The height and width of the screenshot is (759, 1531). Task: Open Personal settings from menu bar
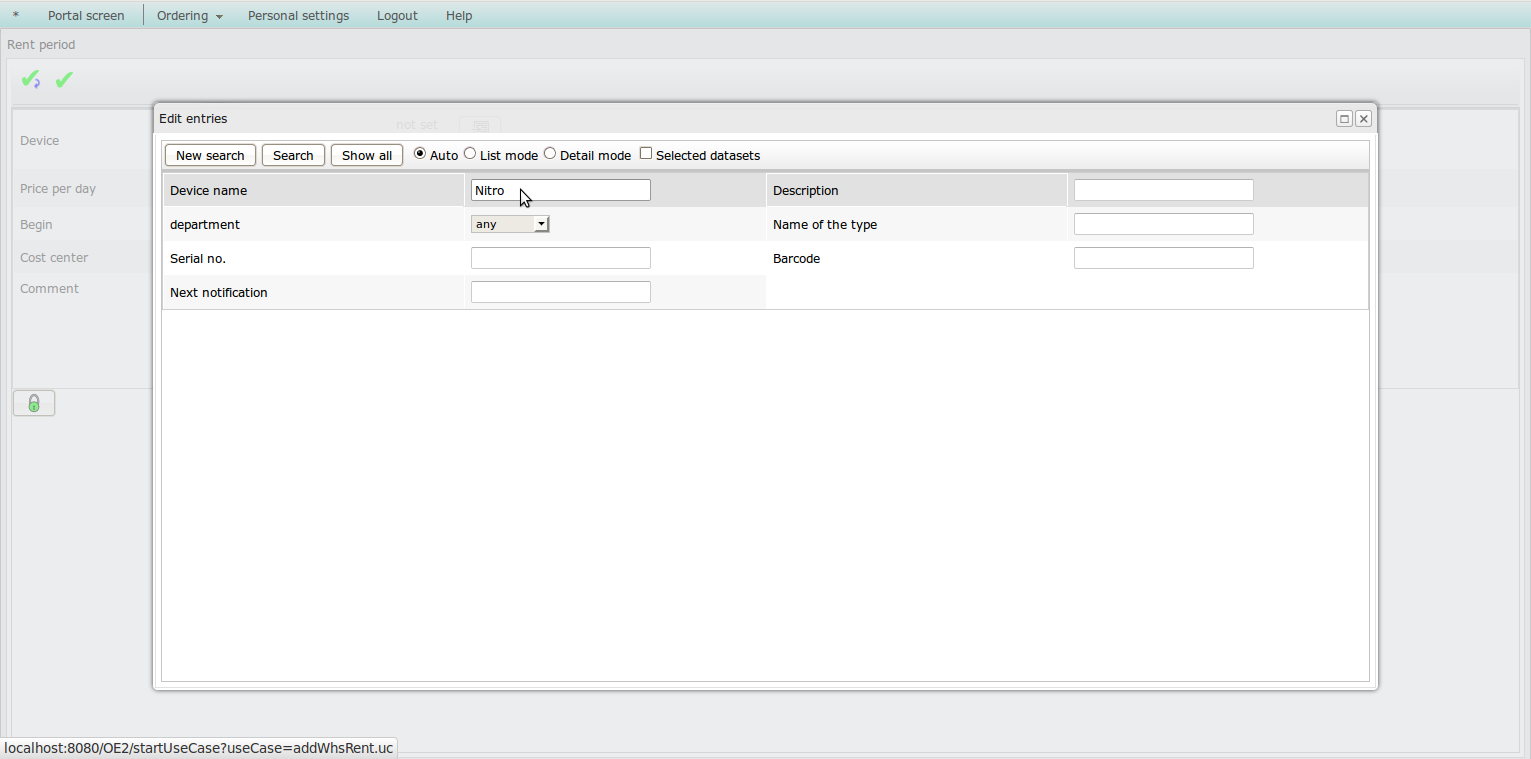coord(298,16)
